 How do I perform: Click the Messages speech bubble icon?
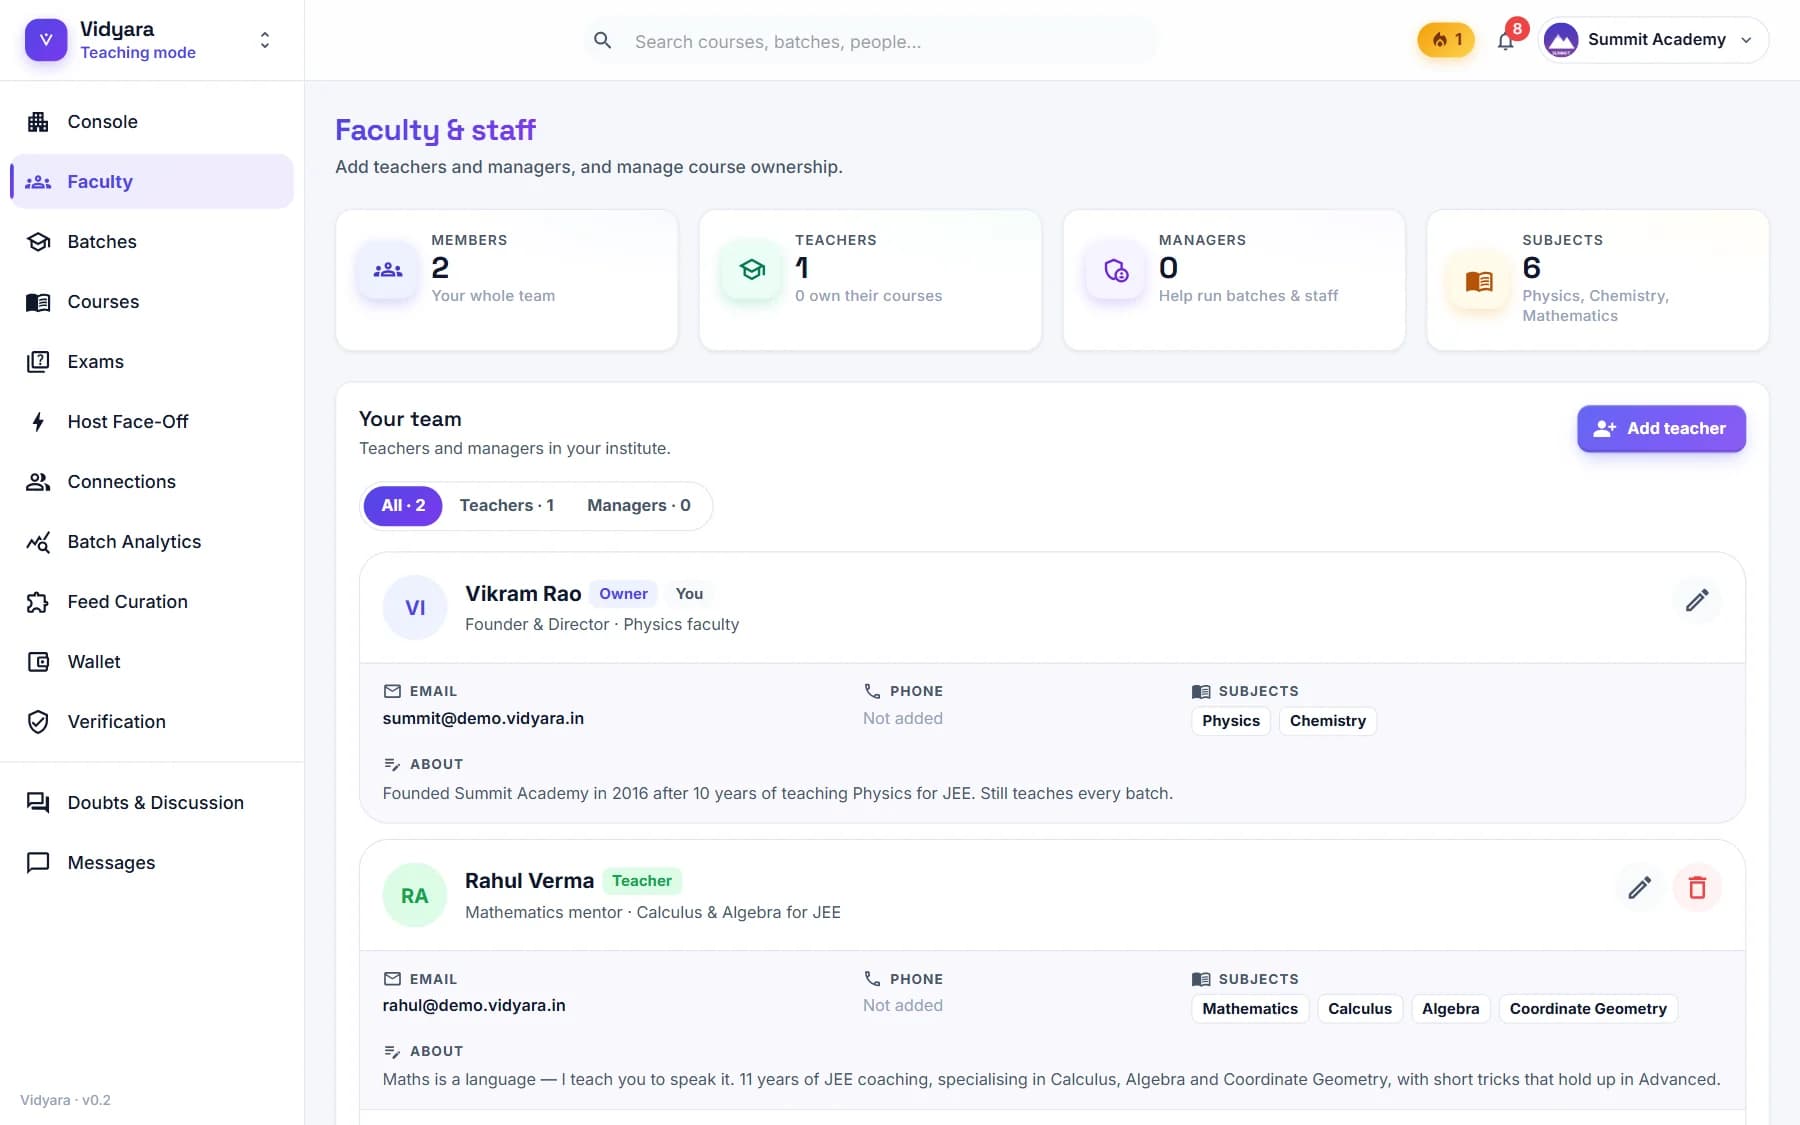click(x=38, y=863)
